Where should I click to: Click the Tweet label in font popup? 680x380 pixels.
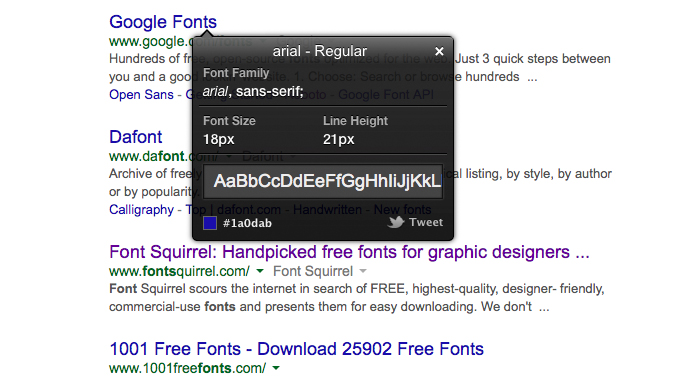[x=426, y=222]
